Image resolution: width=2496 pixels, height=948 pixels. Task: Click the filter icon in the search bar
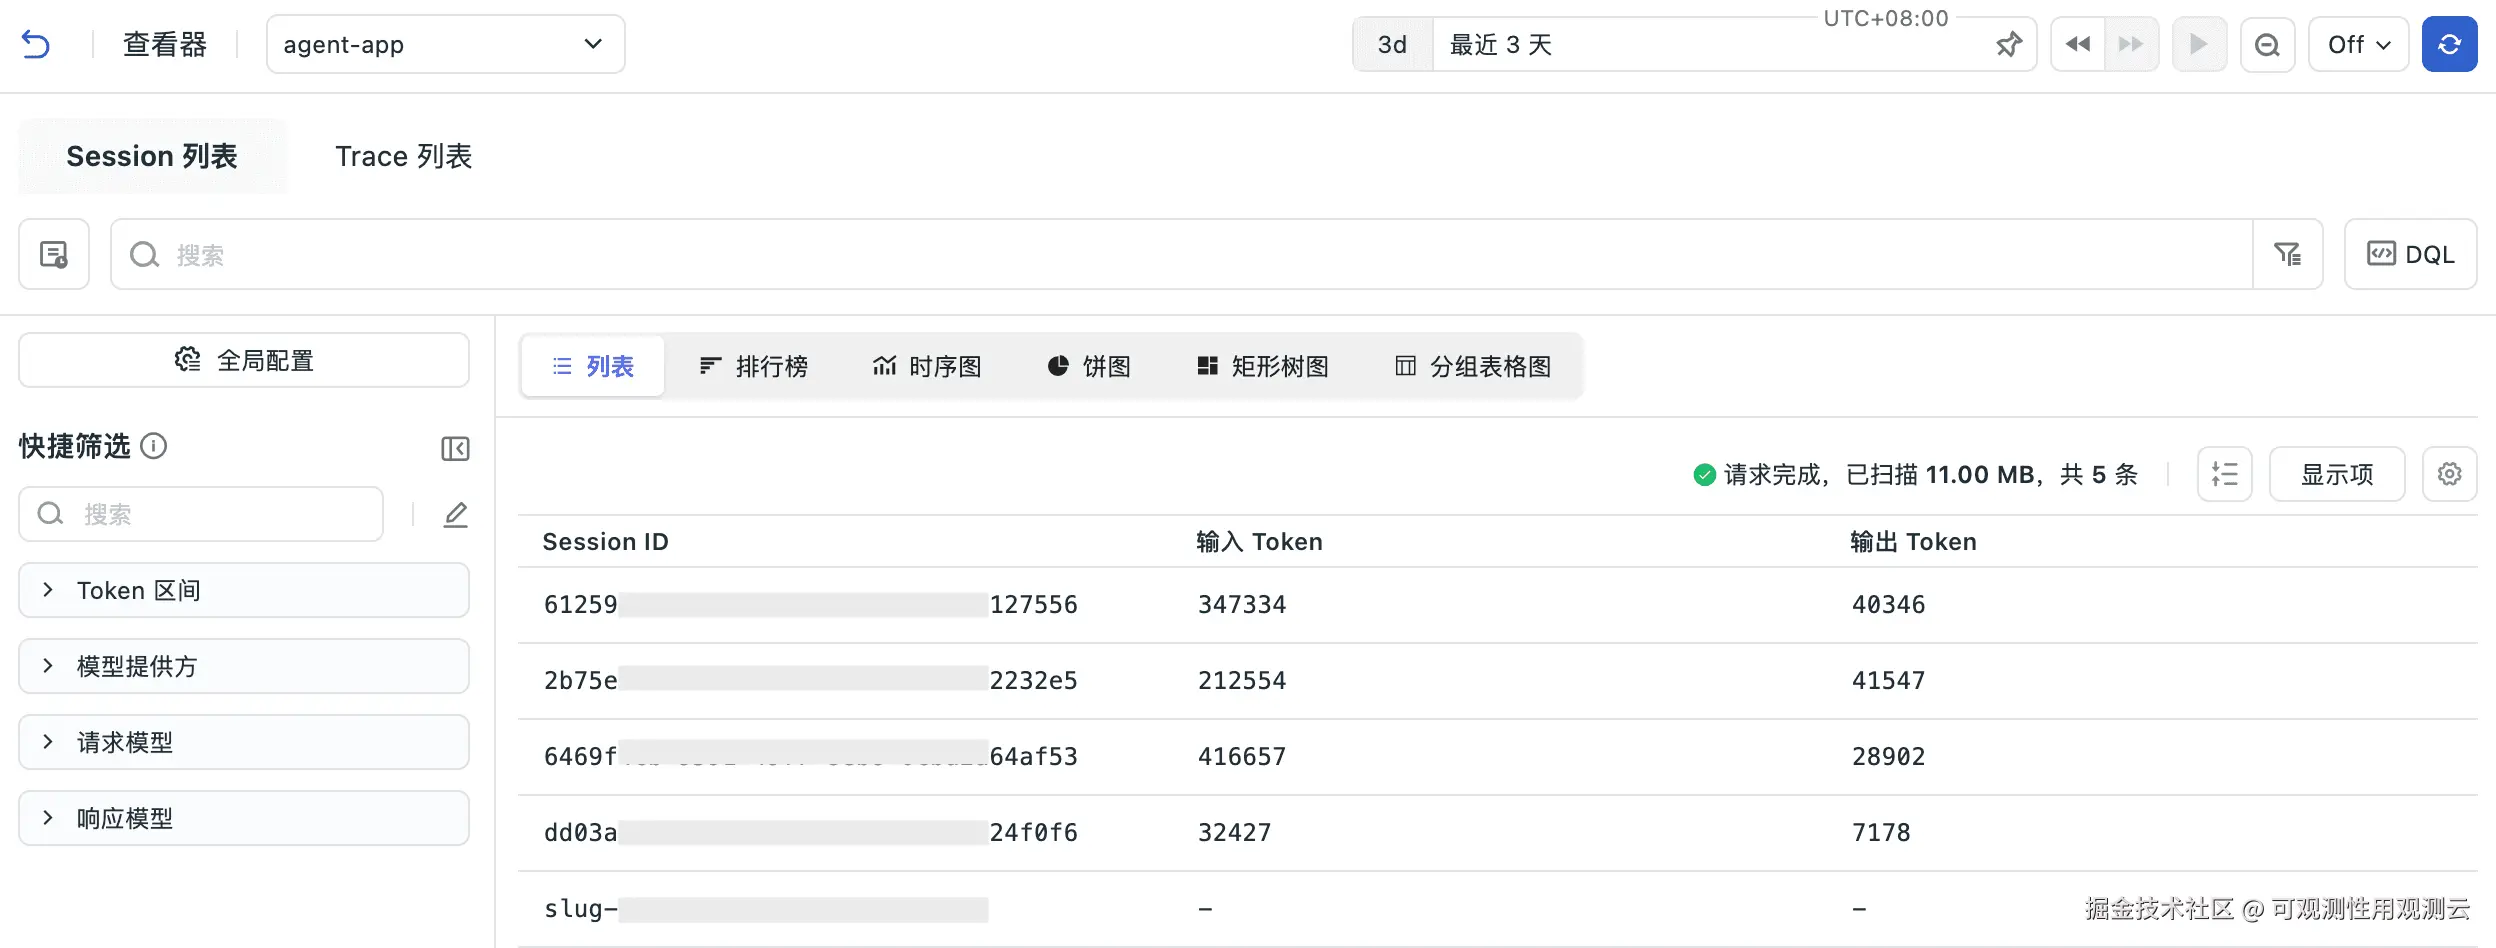[2287, 255]
